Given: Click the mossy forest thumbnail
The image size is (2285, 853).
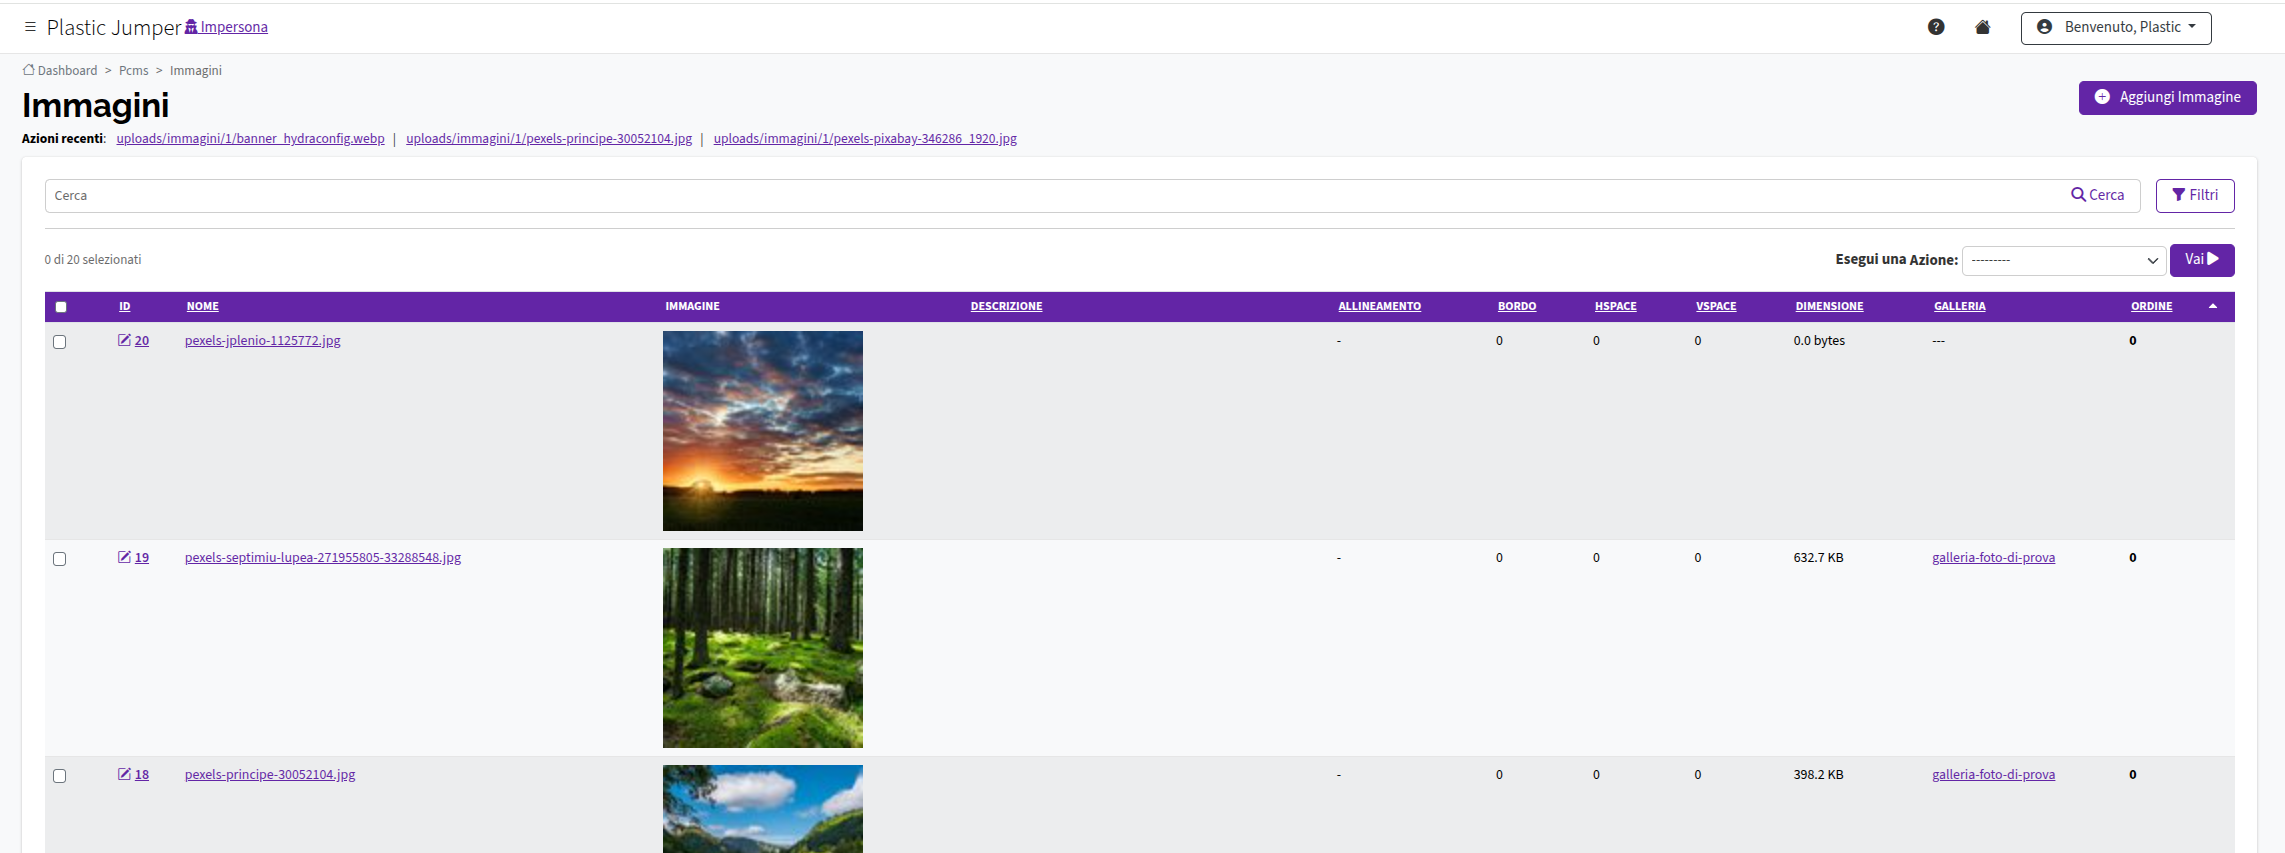Looking at the screenshot, I should (x=763, y=648).
